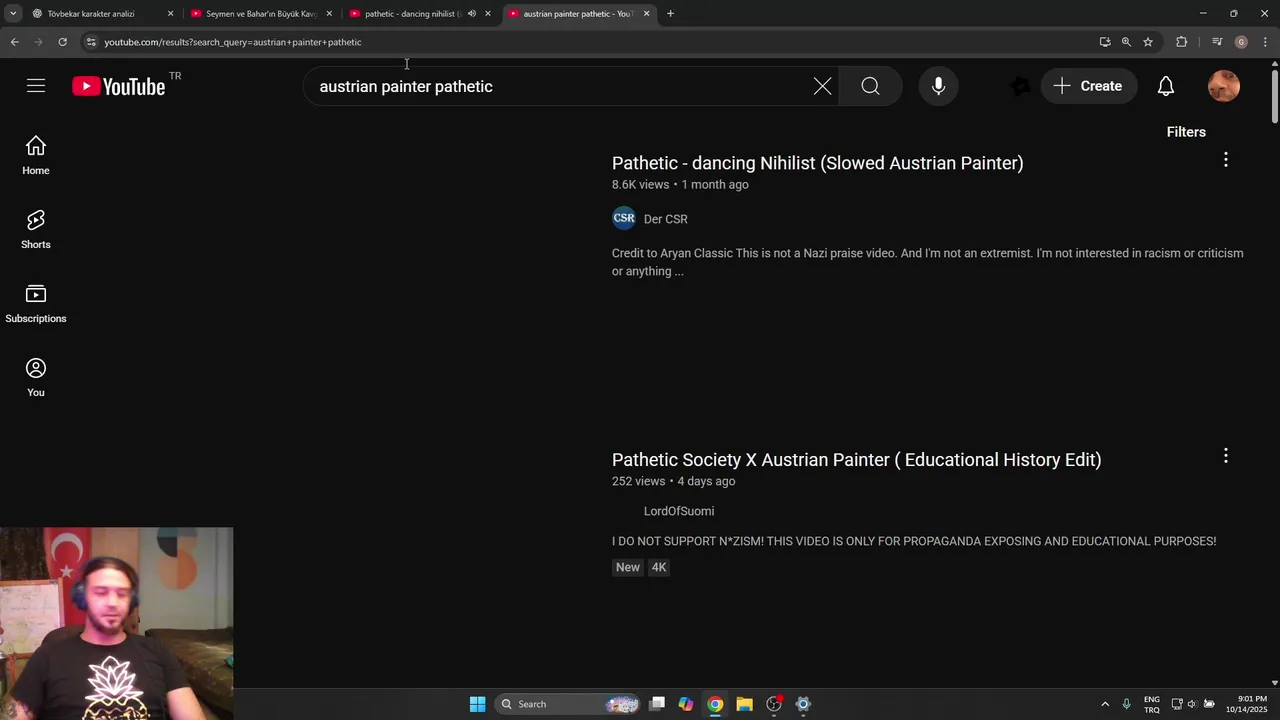Clear the search text with the X icon
1280x720 pixels.
(x=822, y=86)
